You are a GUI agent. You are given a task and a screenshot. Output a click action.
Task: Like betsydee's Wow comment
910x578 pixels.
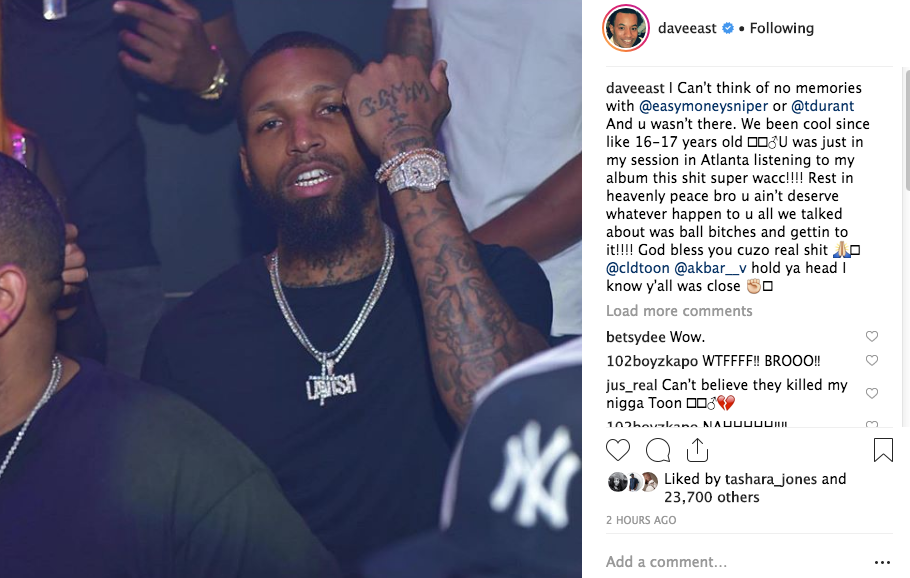872,336
